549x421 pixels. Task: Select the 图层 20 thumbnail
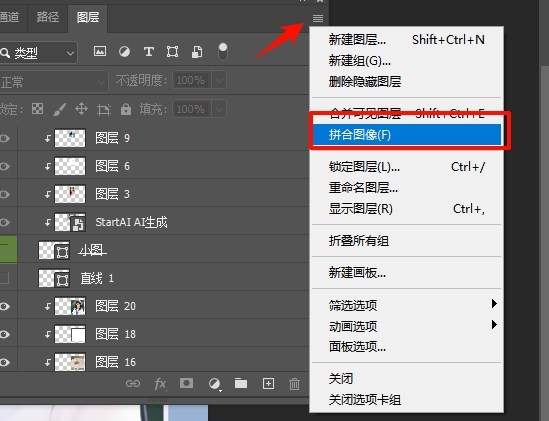coord(70,306)
